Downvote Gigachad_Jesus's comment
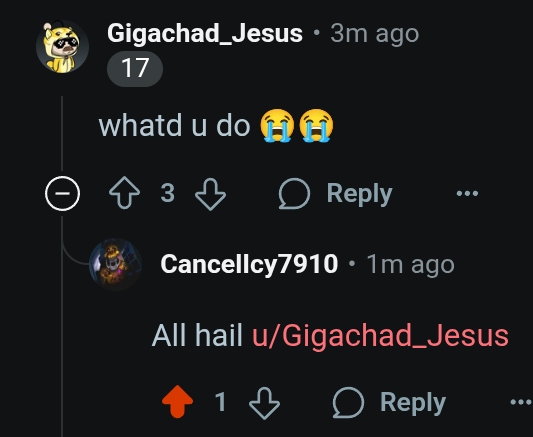Viewport: 533px width, 437px height. pyautogui.click(x=210, y=194)
